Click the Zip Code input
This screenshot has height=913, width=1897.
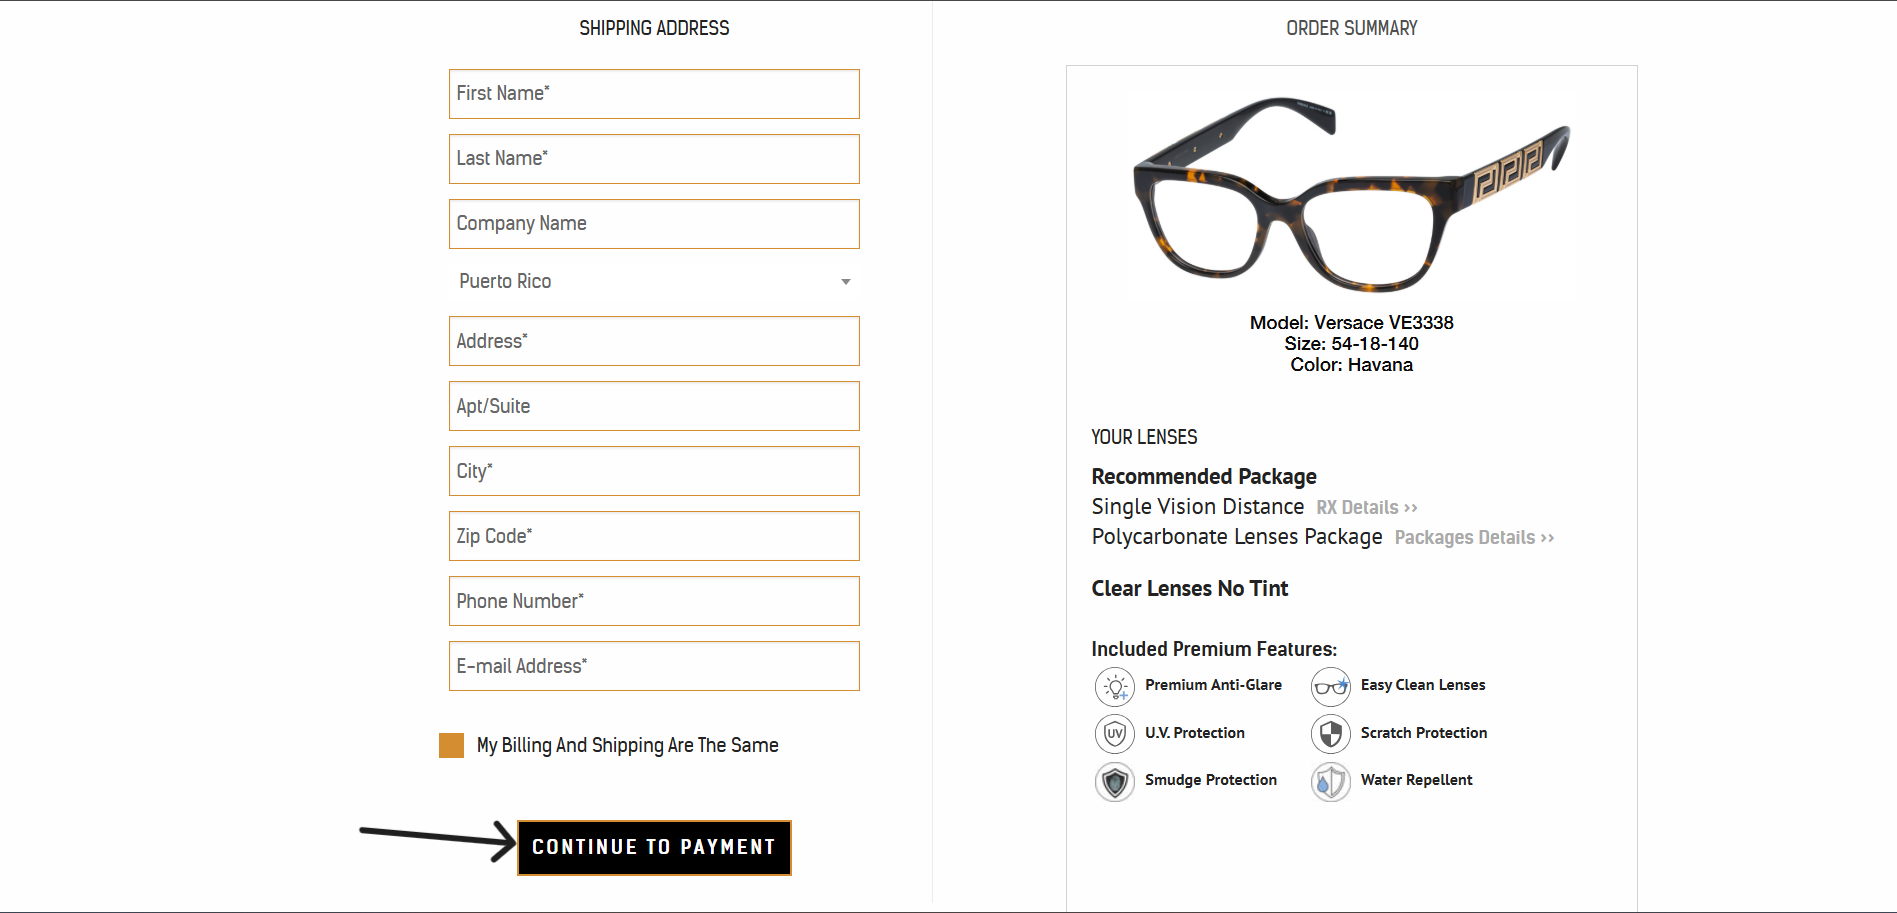[654, 536]
